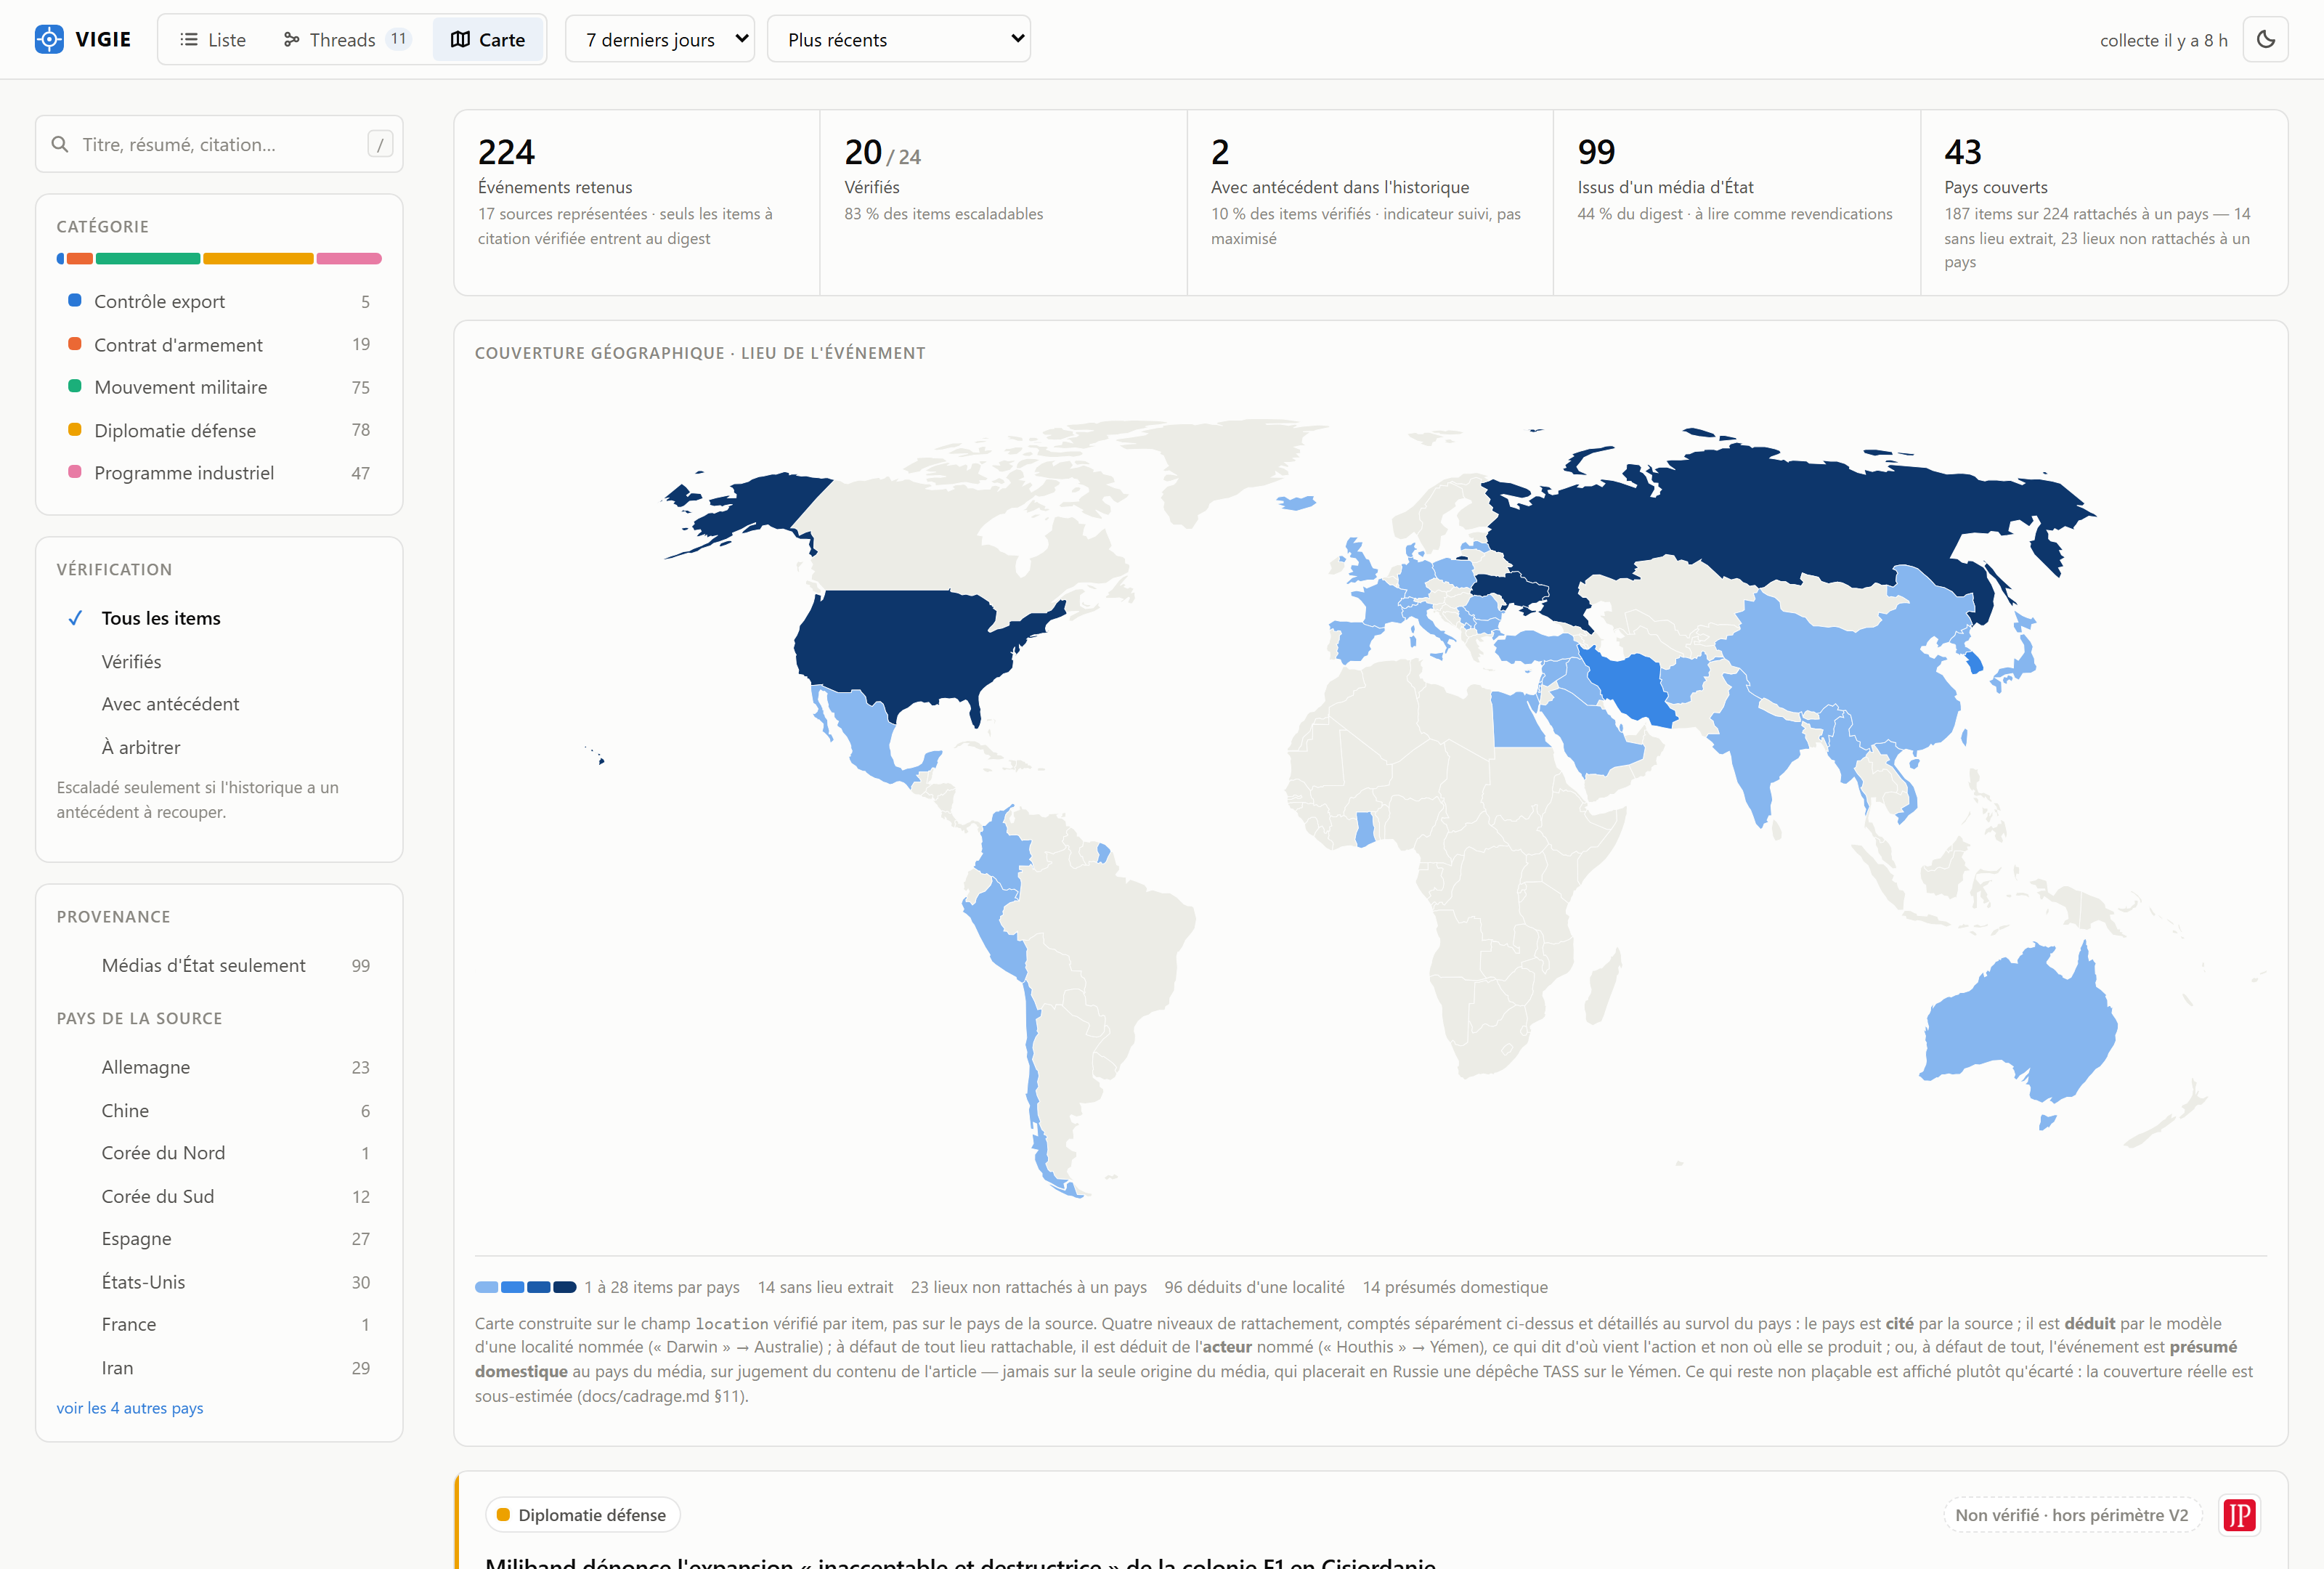Viewport: 2324px width, 1569px height.
Task: Filter by Contrôle export category
Action: (x=219, y=301)
